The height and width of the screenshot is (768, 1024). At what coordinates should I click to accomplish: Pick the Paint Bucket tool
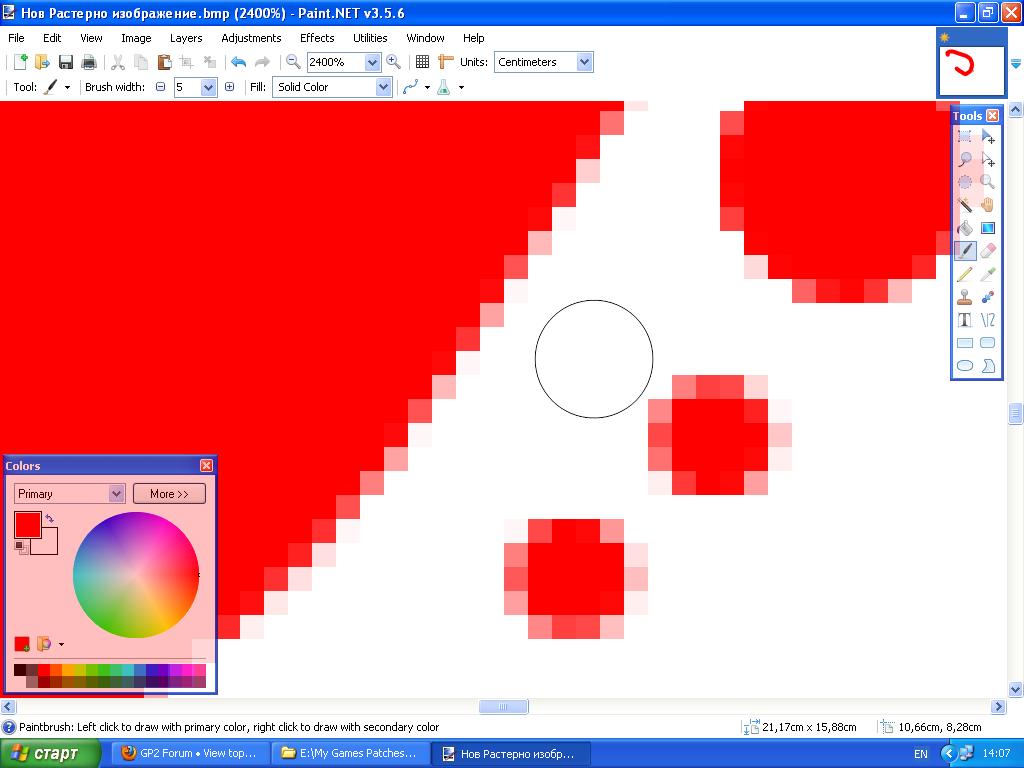(x=965, y=228)
